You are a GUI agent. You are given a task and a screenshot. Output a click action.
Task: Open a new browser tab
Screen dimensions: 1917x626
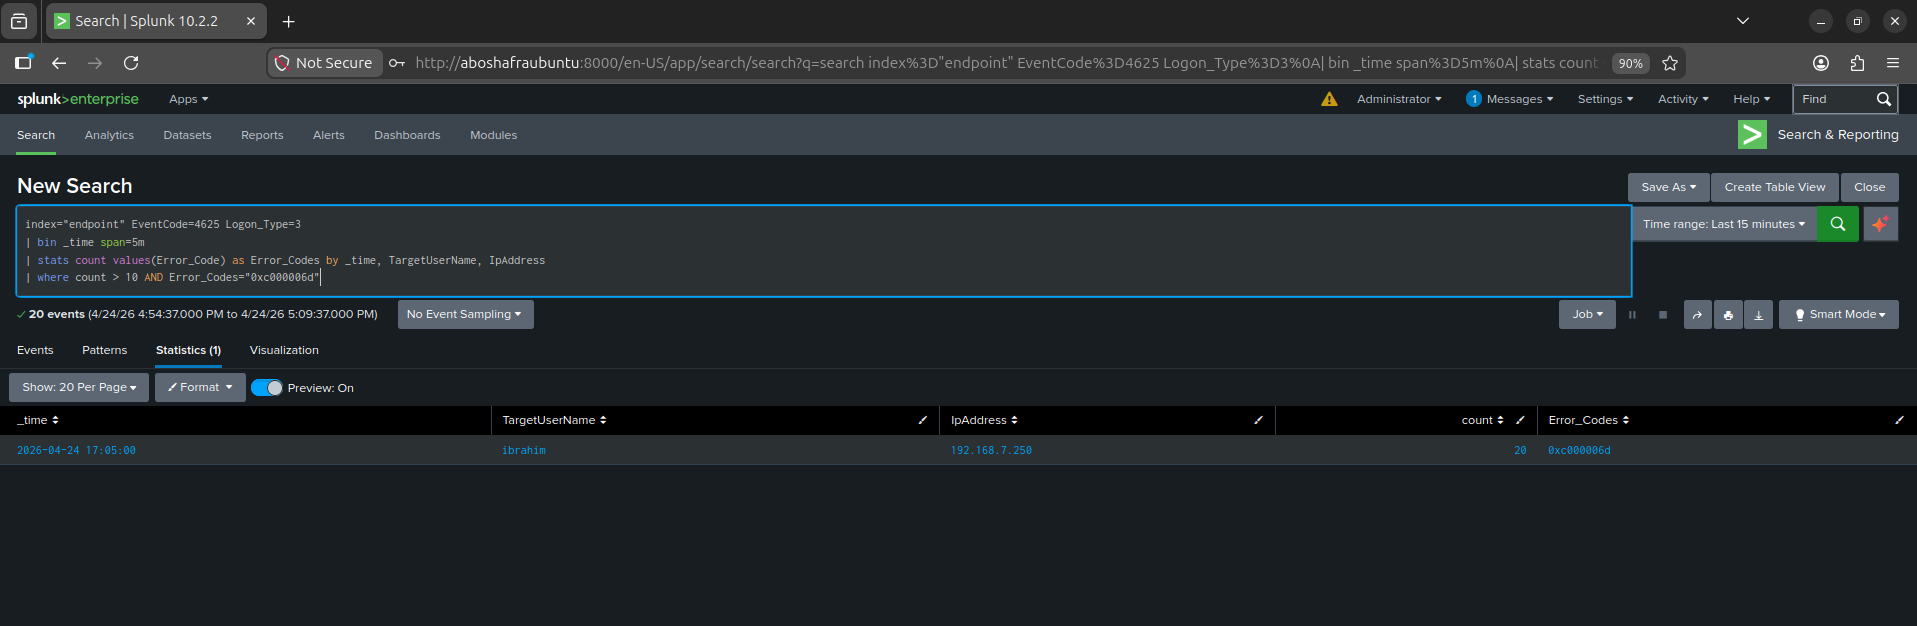click(288, 21)
